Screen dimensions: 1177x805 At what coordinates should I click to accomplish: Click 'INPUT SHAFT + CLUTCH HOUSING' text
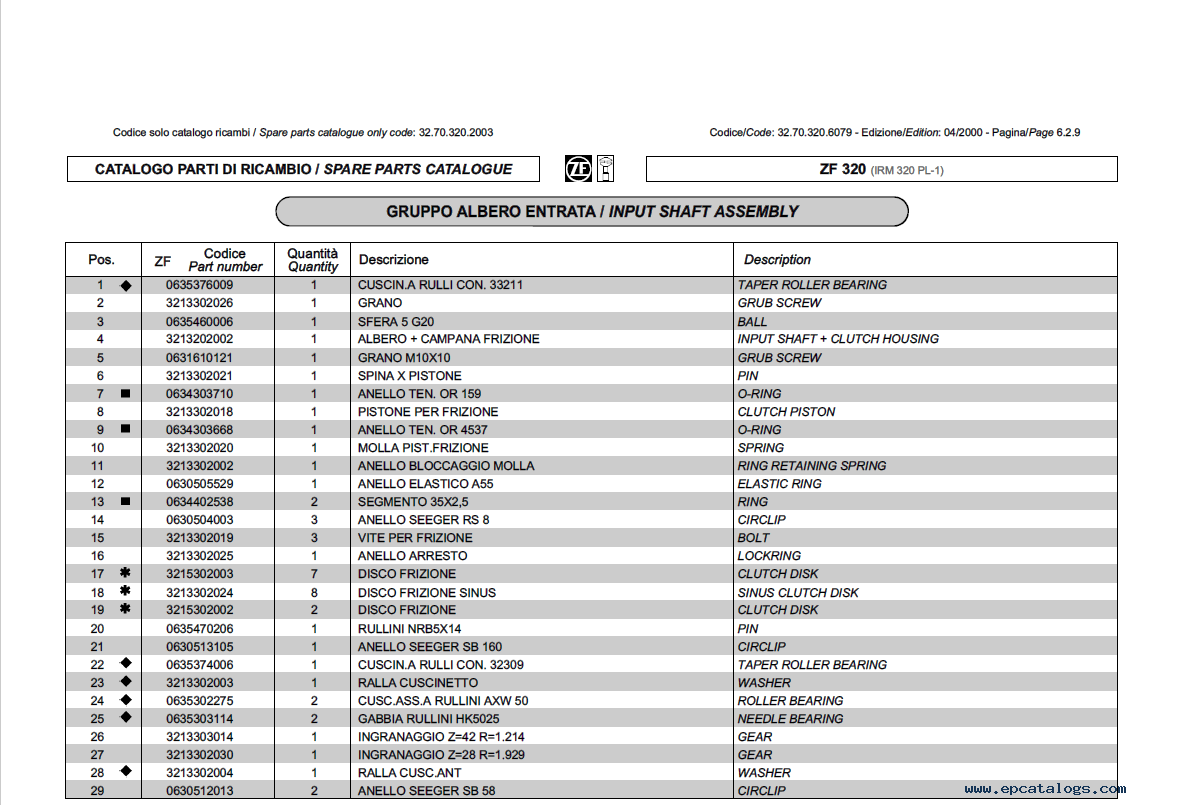[838, 339]
